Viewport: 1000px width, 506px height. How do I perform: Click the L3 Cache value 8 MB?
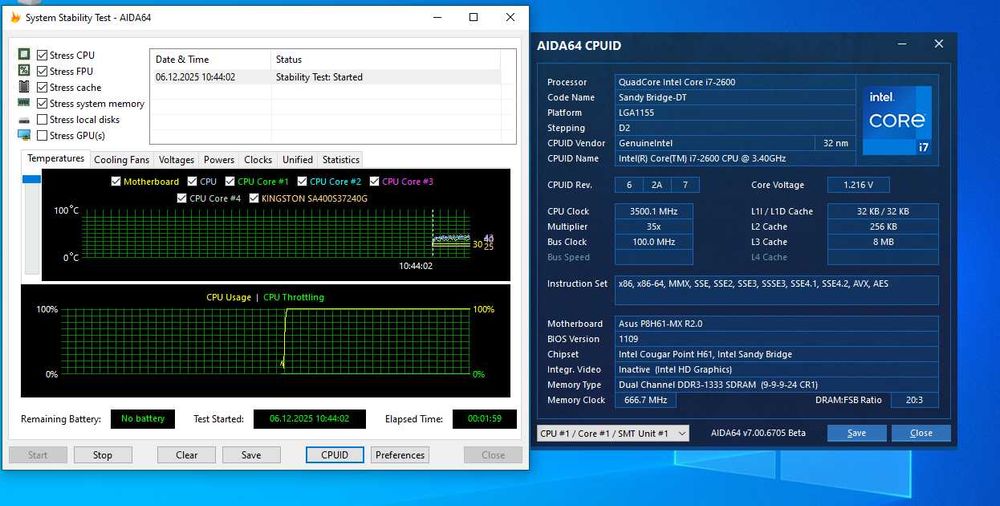pyautogui.click(x=883, y=242)
